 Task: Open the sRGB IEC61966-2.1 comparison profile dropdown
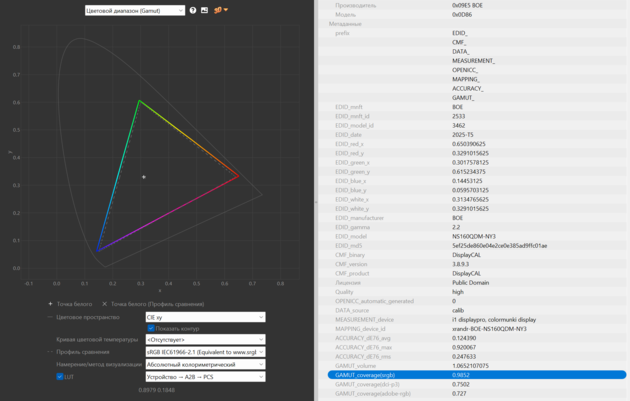[205, 352]
